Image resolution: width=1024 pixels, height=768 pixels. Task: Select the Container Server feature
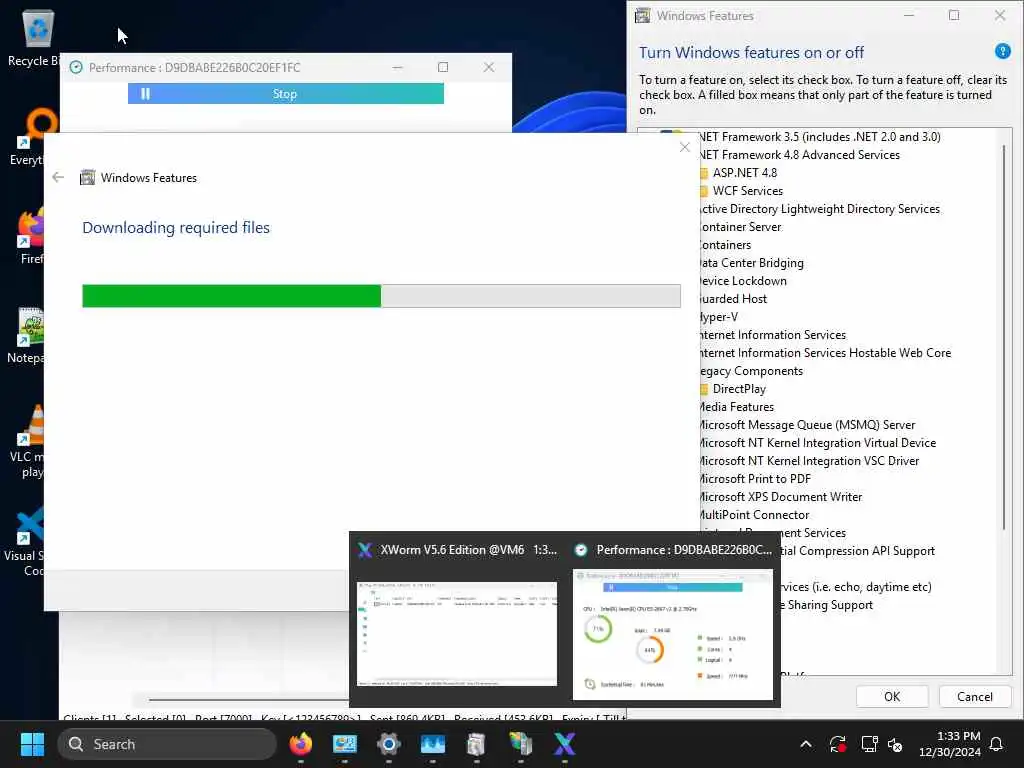739,227
